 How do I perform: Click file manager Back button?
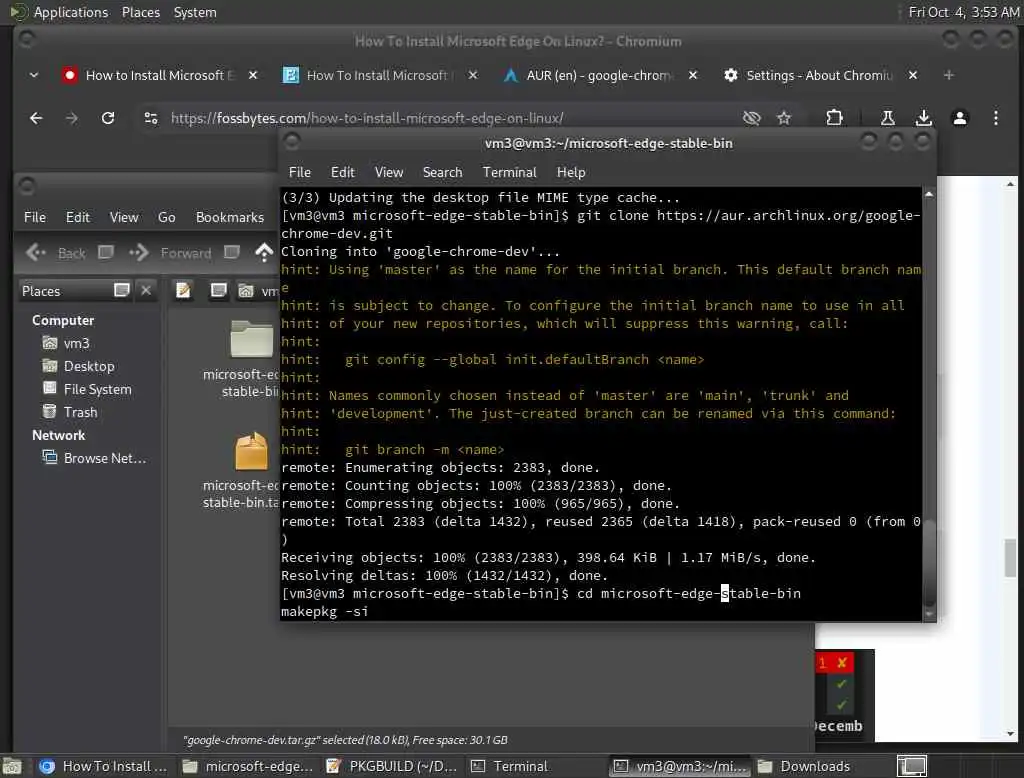(56, 253)
